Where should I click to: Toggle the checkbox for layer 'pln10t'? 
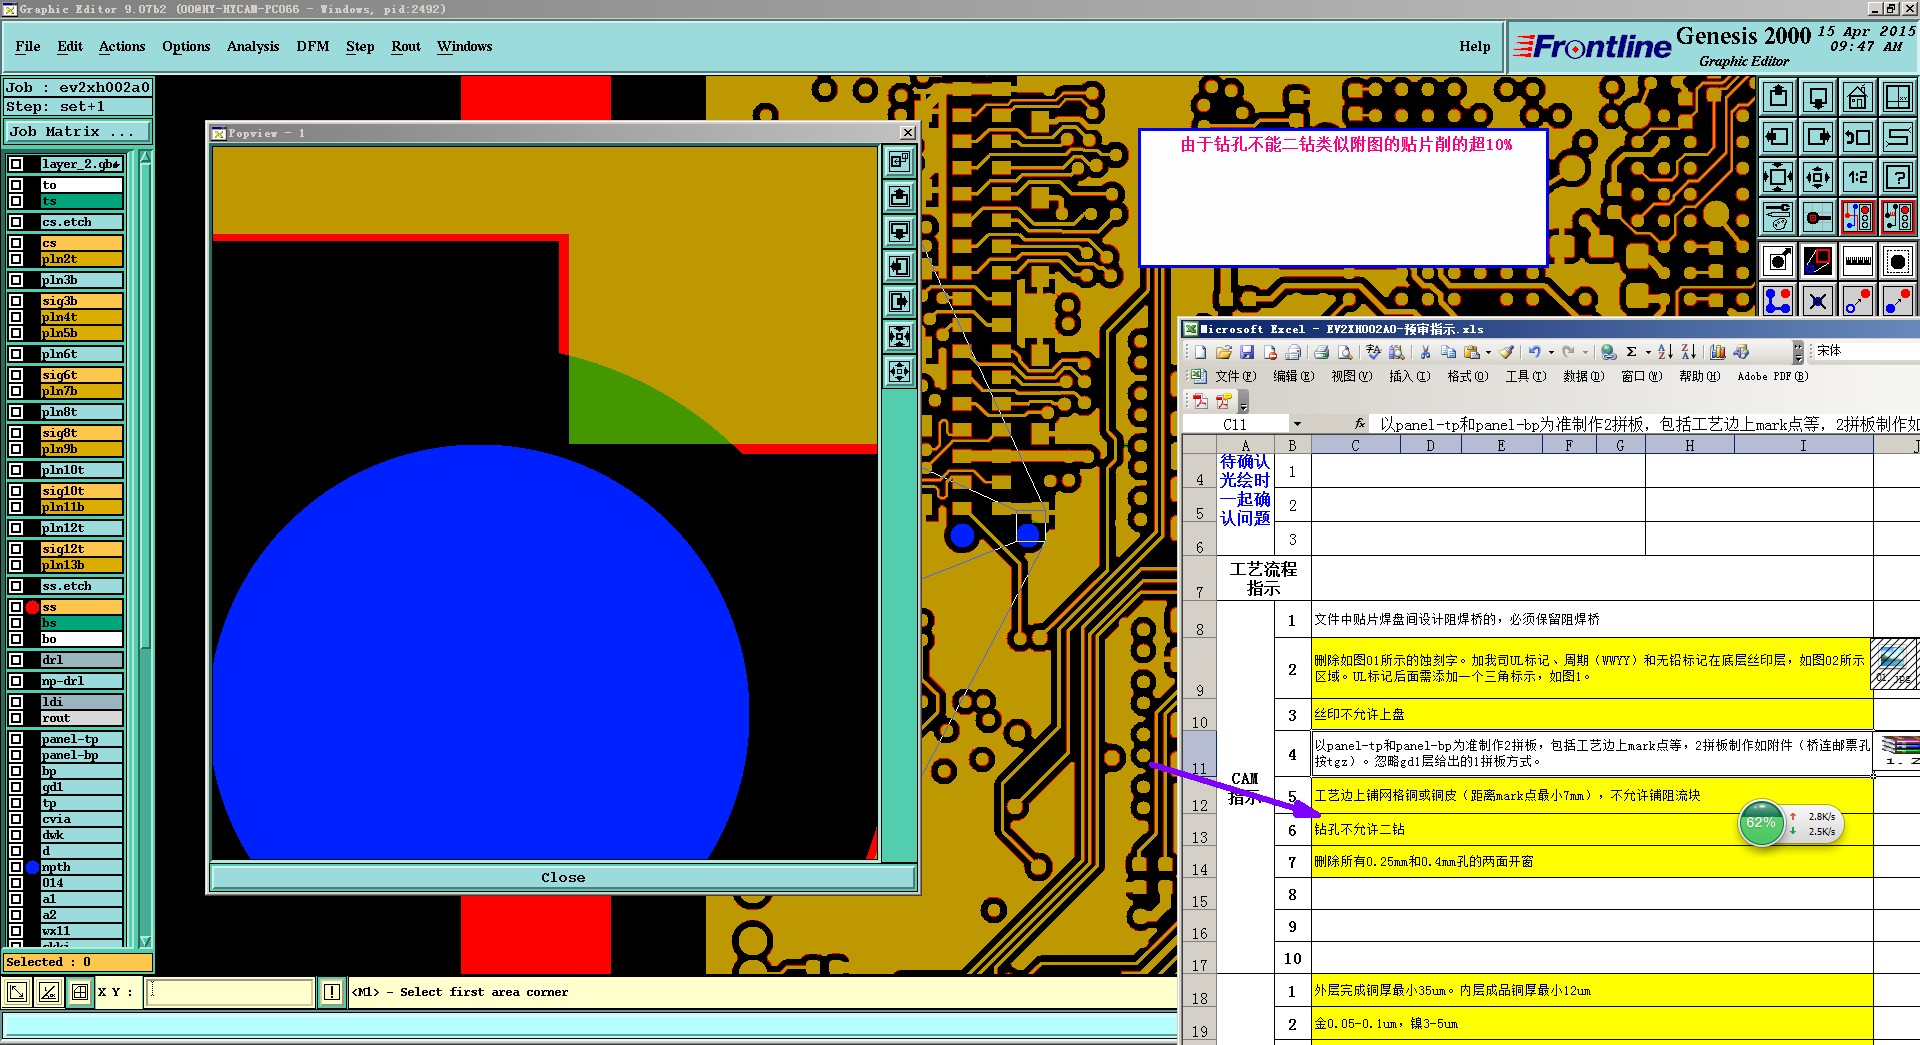pos(16,470)
